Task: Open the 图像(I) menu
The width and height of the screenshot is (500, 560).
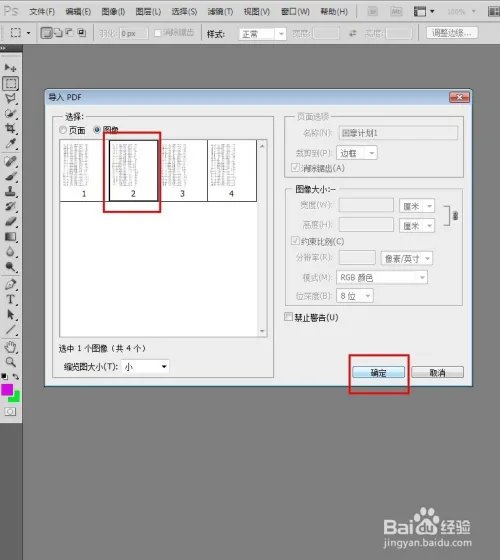Action: [113, 12]
